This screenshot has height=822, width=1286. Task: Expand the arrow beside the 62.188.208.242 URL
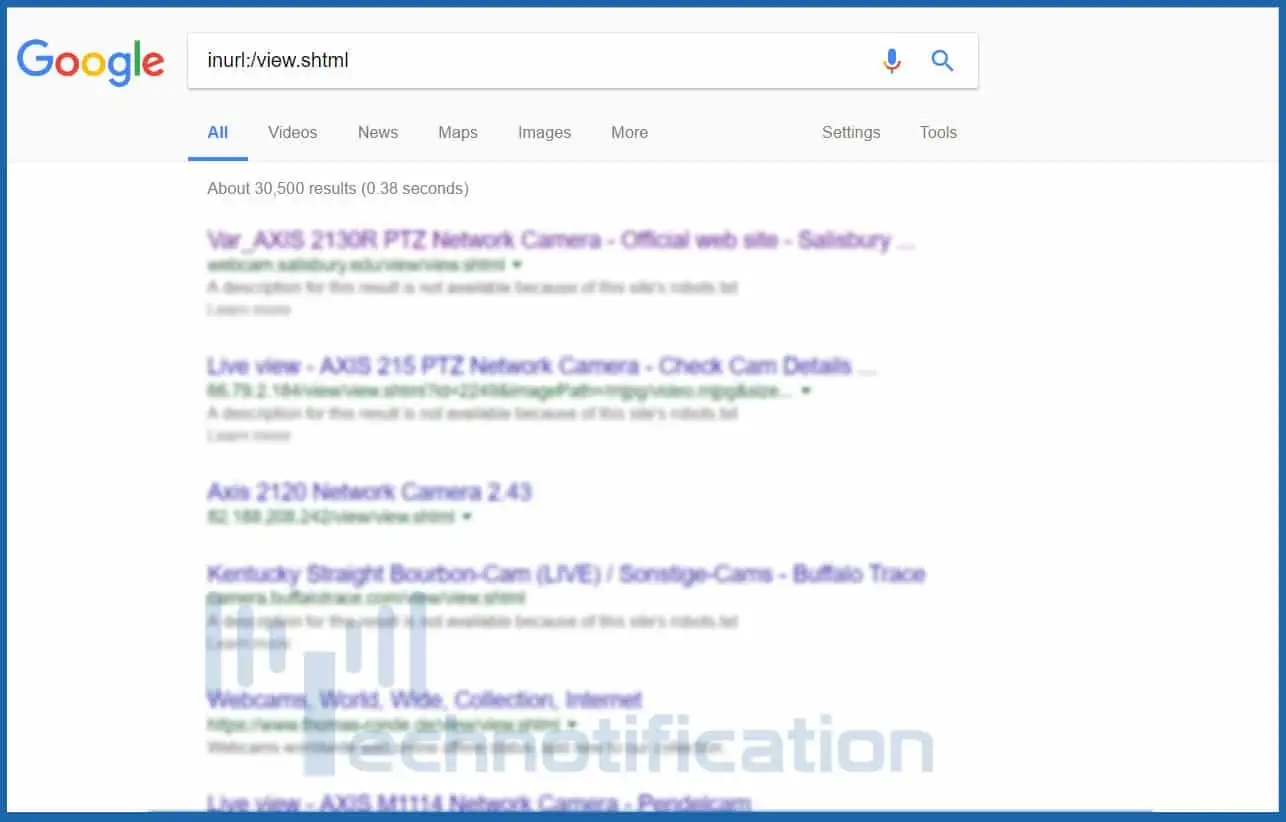tap(467, 517)
